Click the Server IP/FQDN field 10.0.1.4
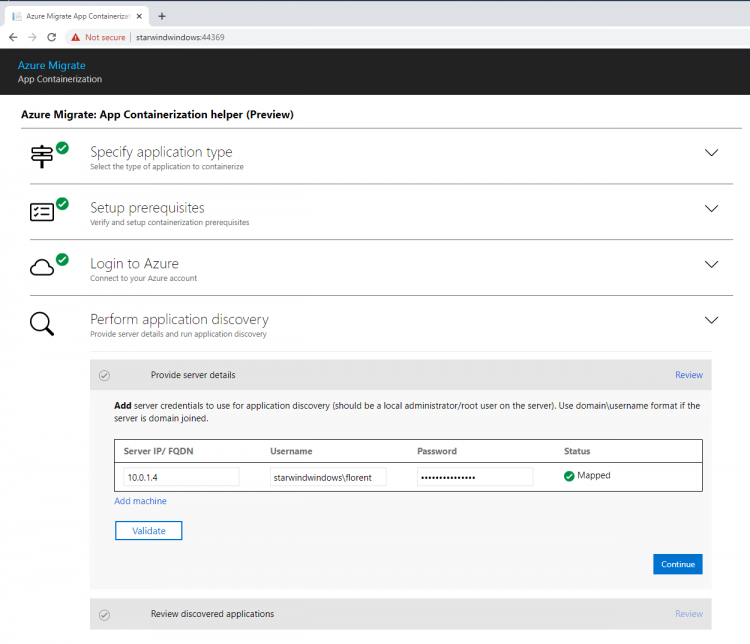750x644 pixels. 181,477
